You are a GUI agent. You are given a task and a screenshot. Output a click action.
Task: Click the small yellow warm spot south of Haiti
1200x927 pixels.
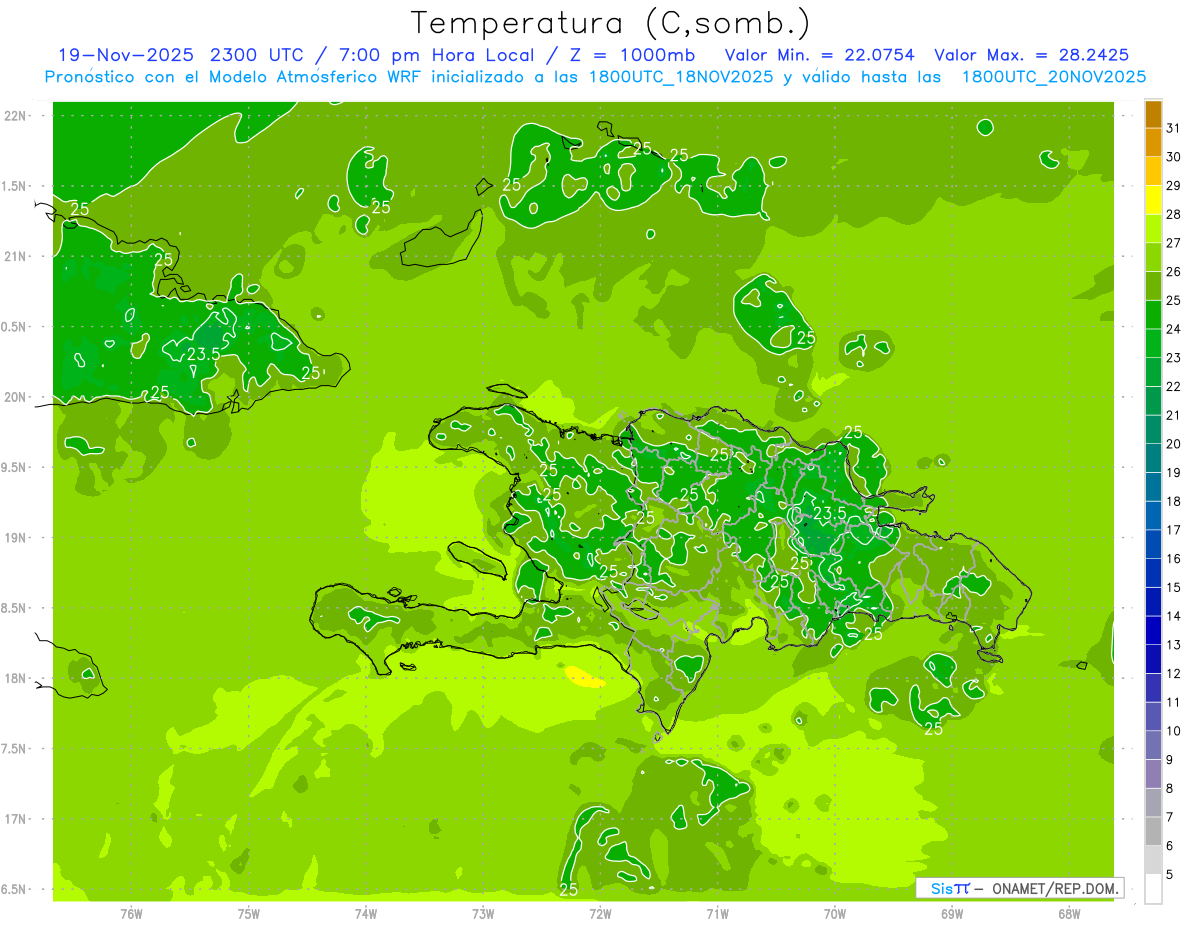[584, 678]
